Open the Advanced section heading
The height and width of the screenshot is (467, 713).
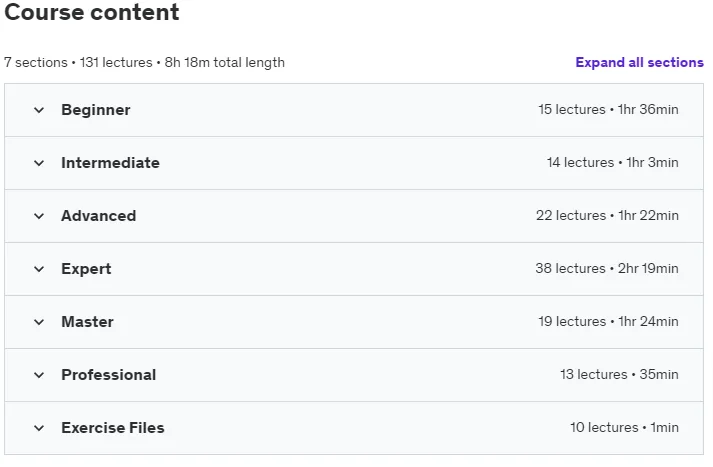point(99,216)
